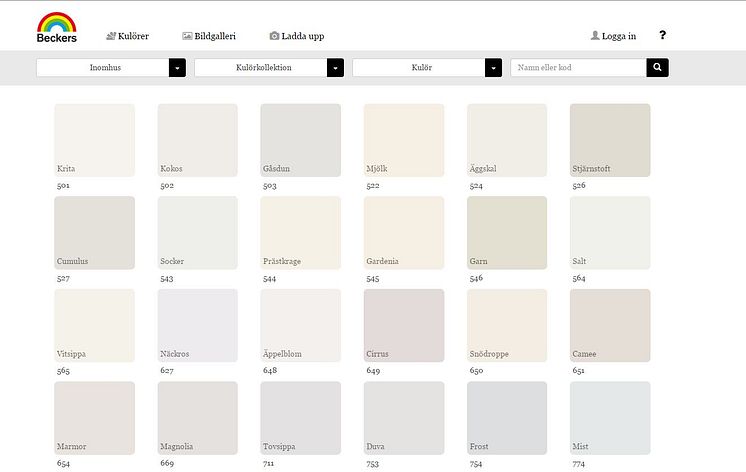Select the Krita 501 color swatch
746x472 pixels.
[94, 140]
